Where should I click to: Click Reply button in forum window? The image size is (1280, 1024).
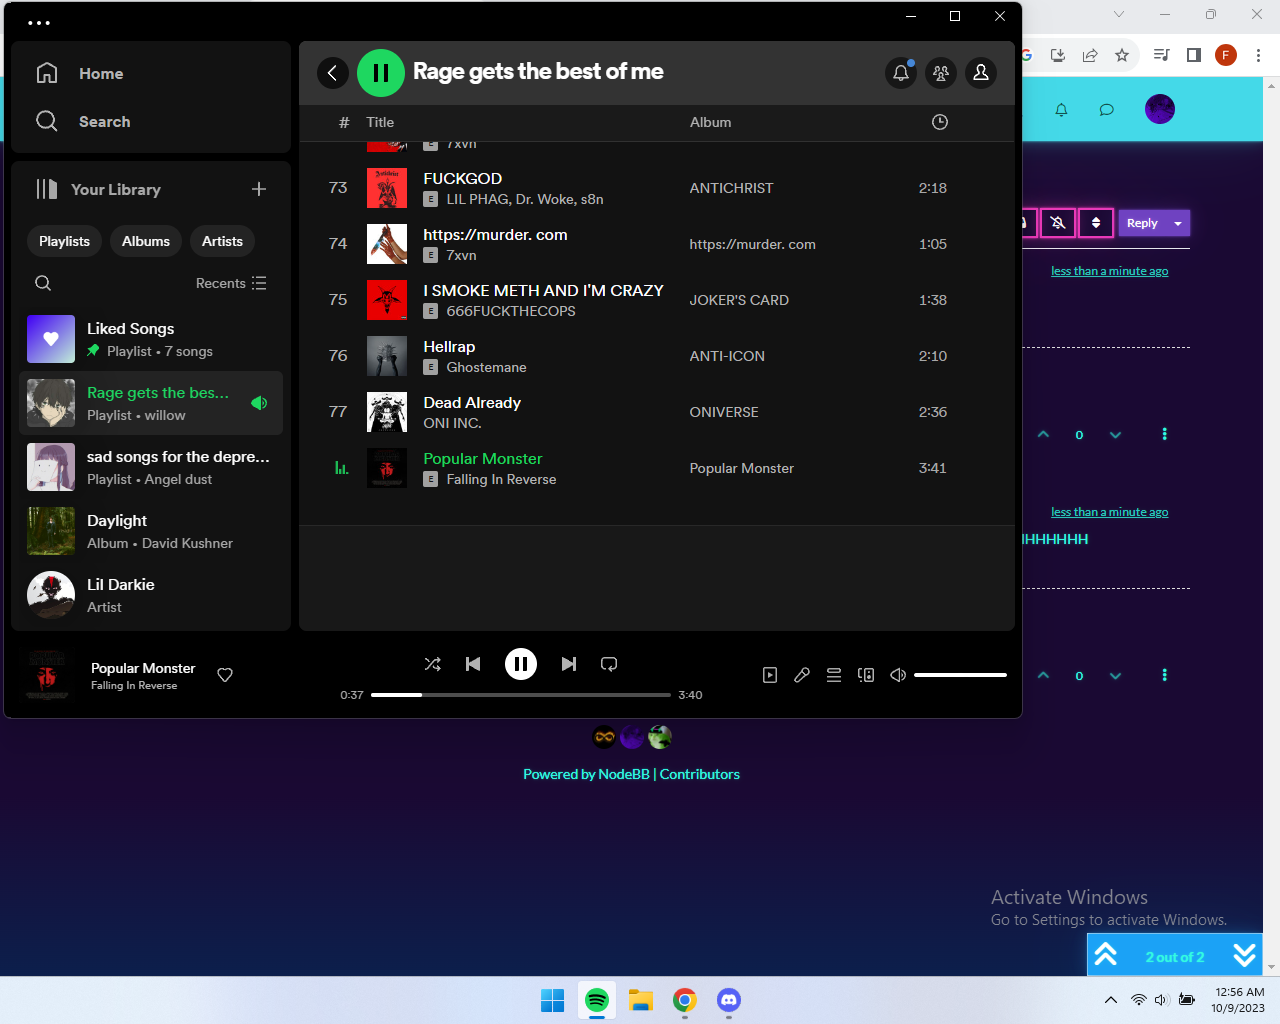tap(1142, 223)
